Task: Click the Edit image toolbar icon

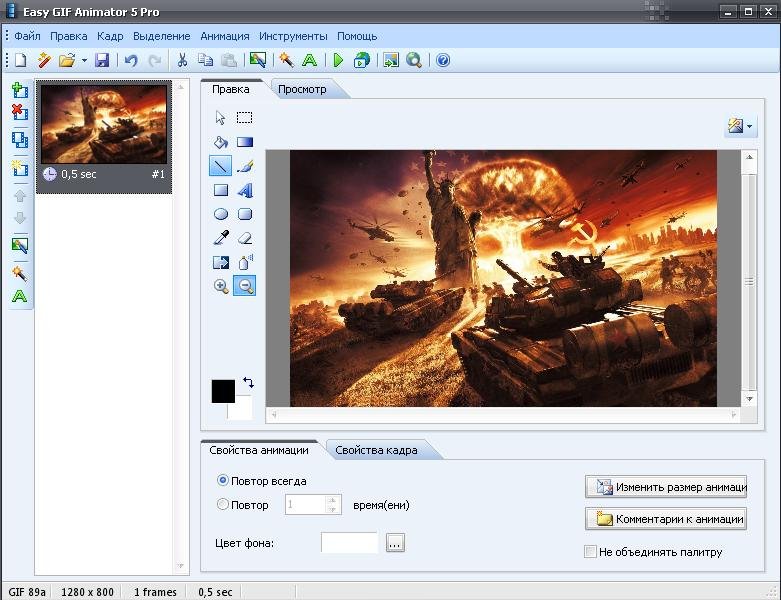Action: (258, 60)
